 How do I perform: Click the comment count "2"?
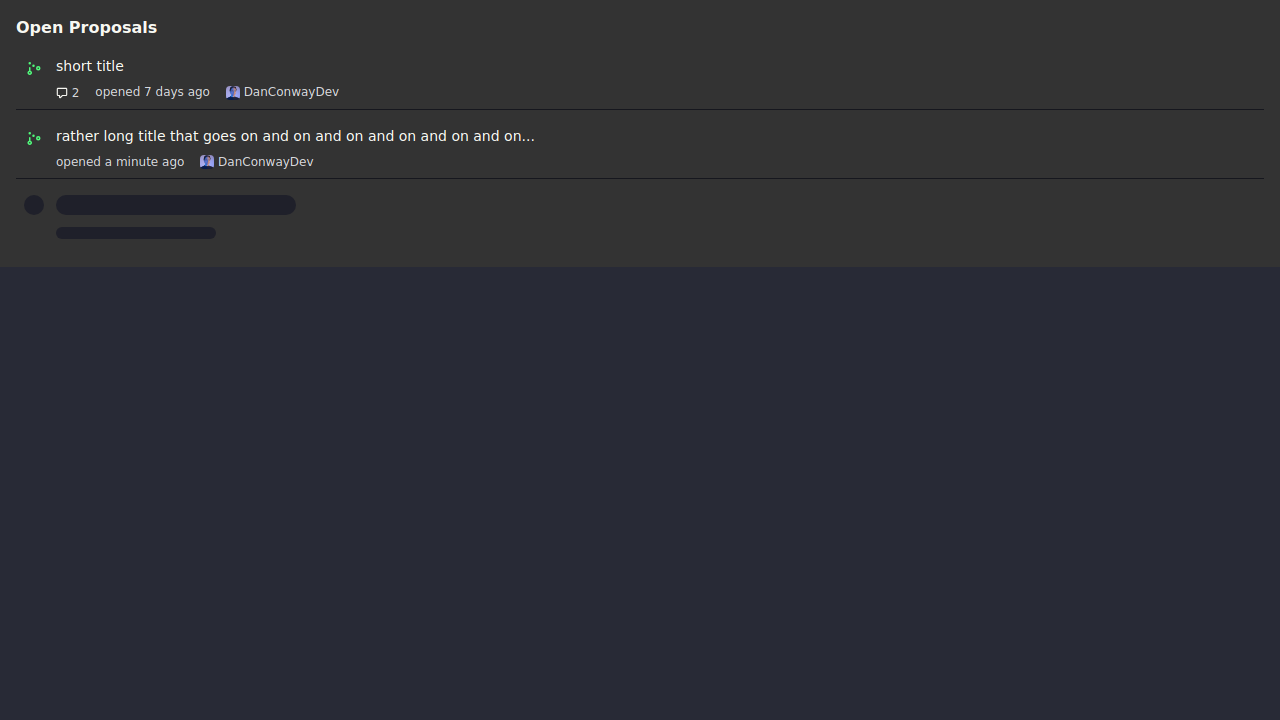[x=75, y=93]
